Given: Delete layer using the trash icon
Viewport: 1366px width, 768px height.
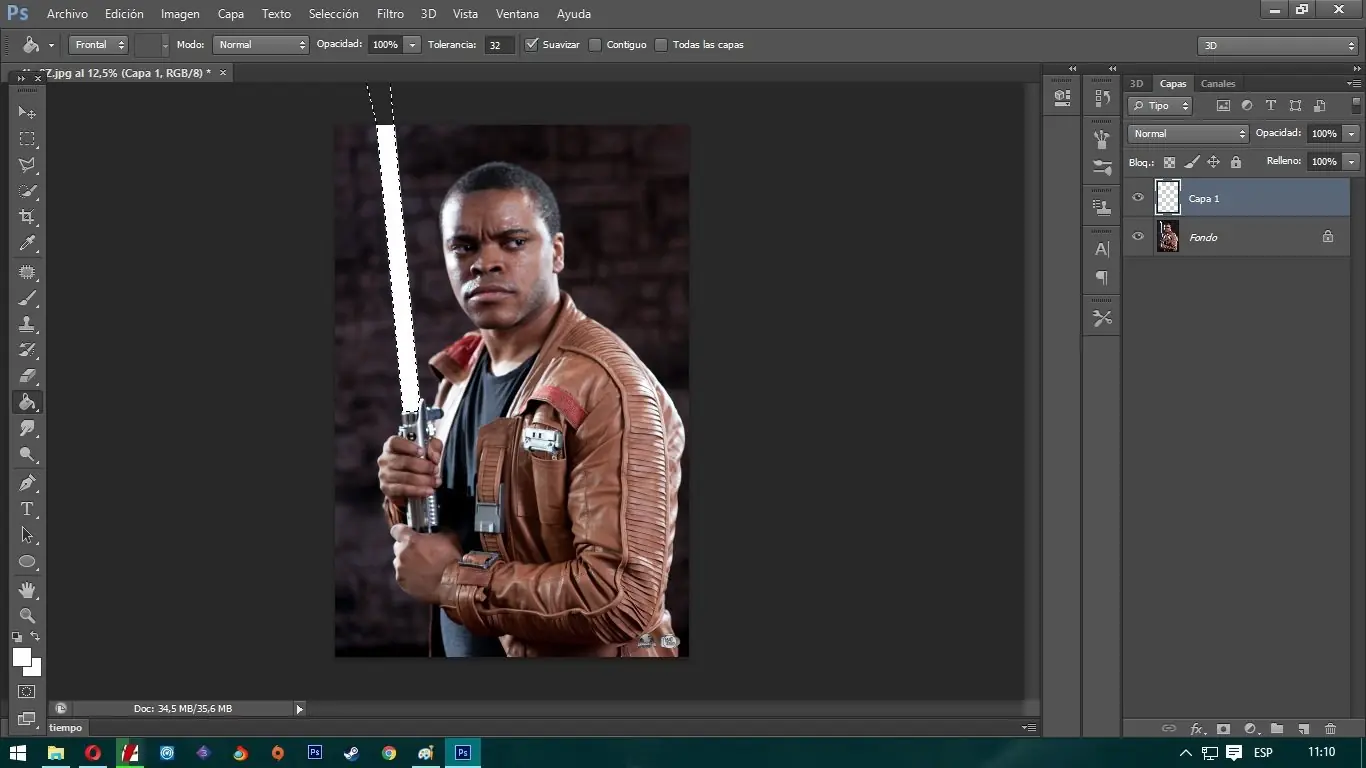Looking at the screenshot, I should (x=1330, y=729).
